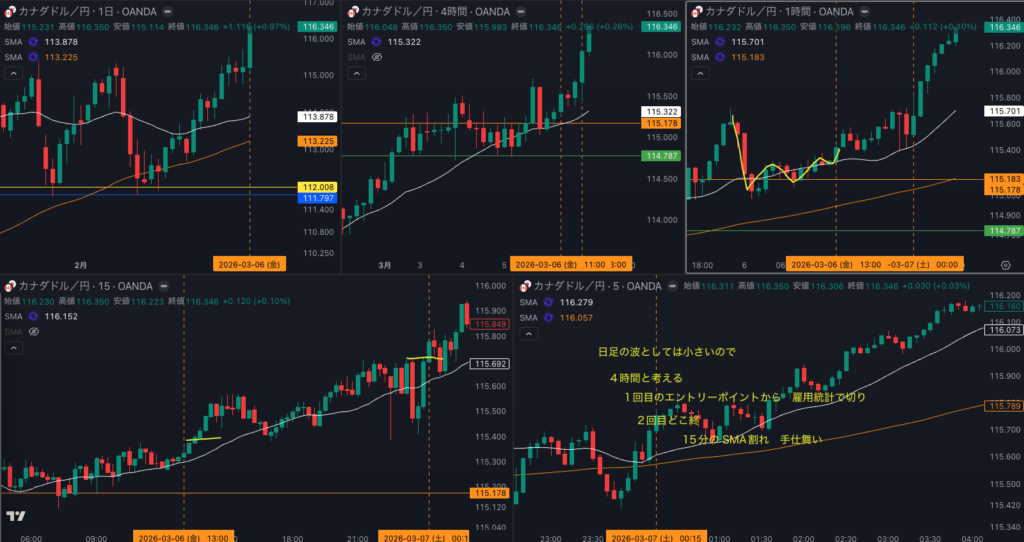Click the purple SMA 115.183 icon on 1-hour chart
The width and height of the screenshot is (1024, 542).
[x=720, y=57]
